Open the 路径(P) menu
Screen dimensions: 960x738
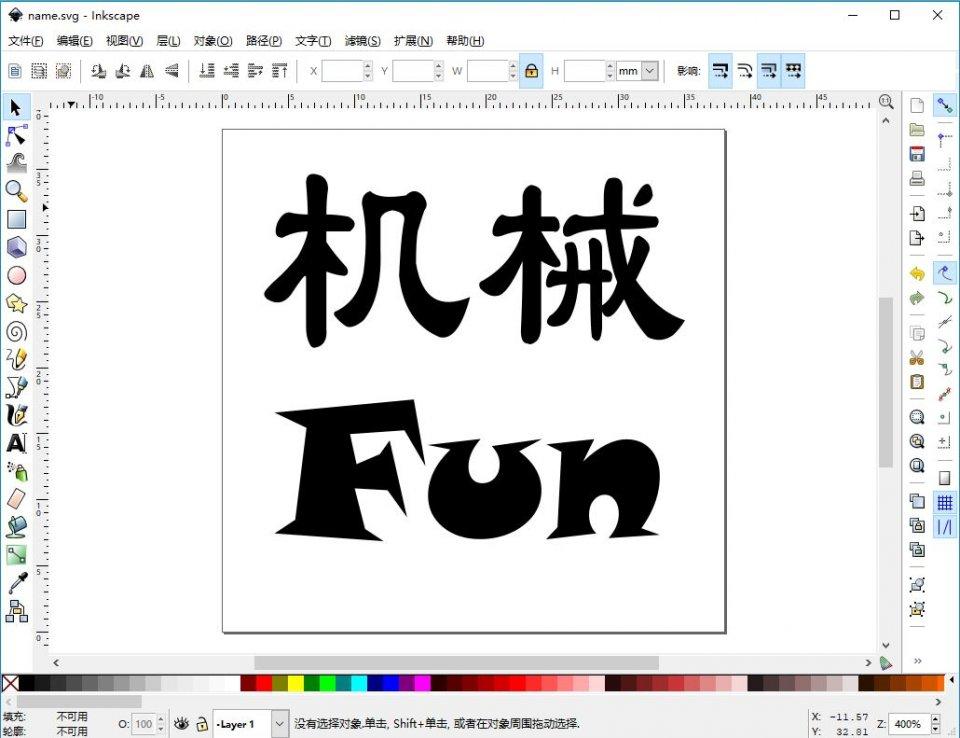263,41
